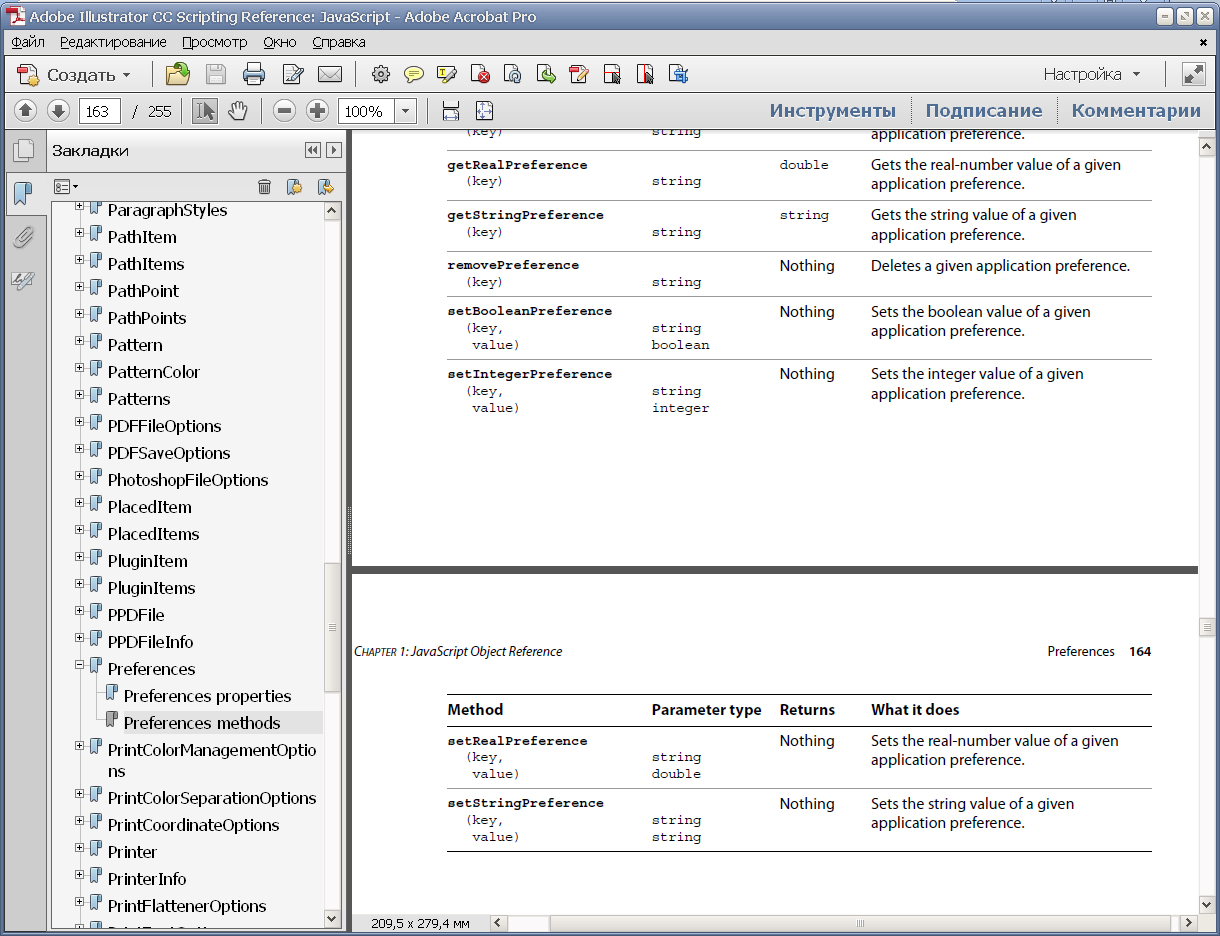Expand the PDFSaveOptions bookmark node
Image resolution: width=1220 pixels, height=936 pixels.
[80, 448]
